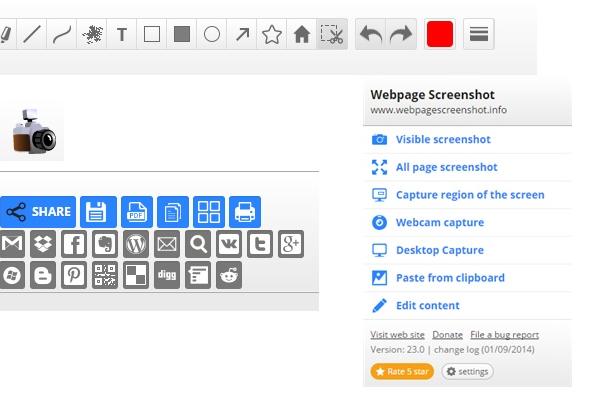This screenshot has height=400, width=600.
Task: Open the line thickness menu
Action: [479, 34]
